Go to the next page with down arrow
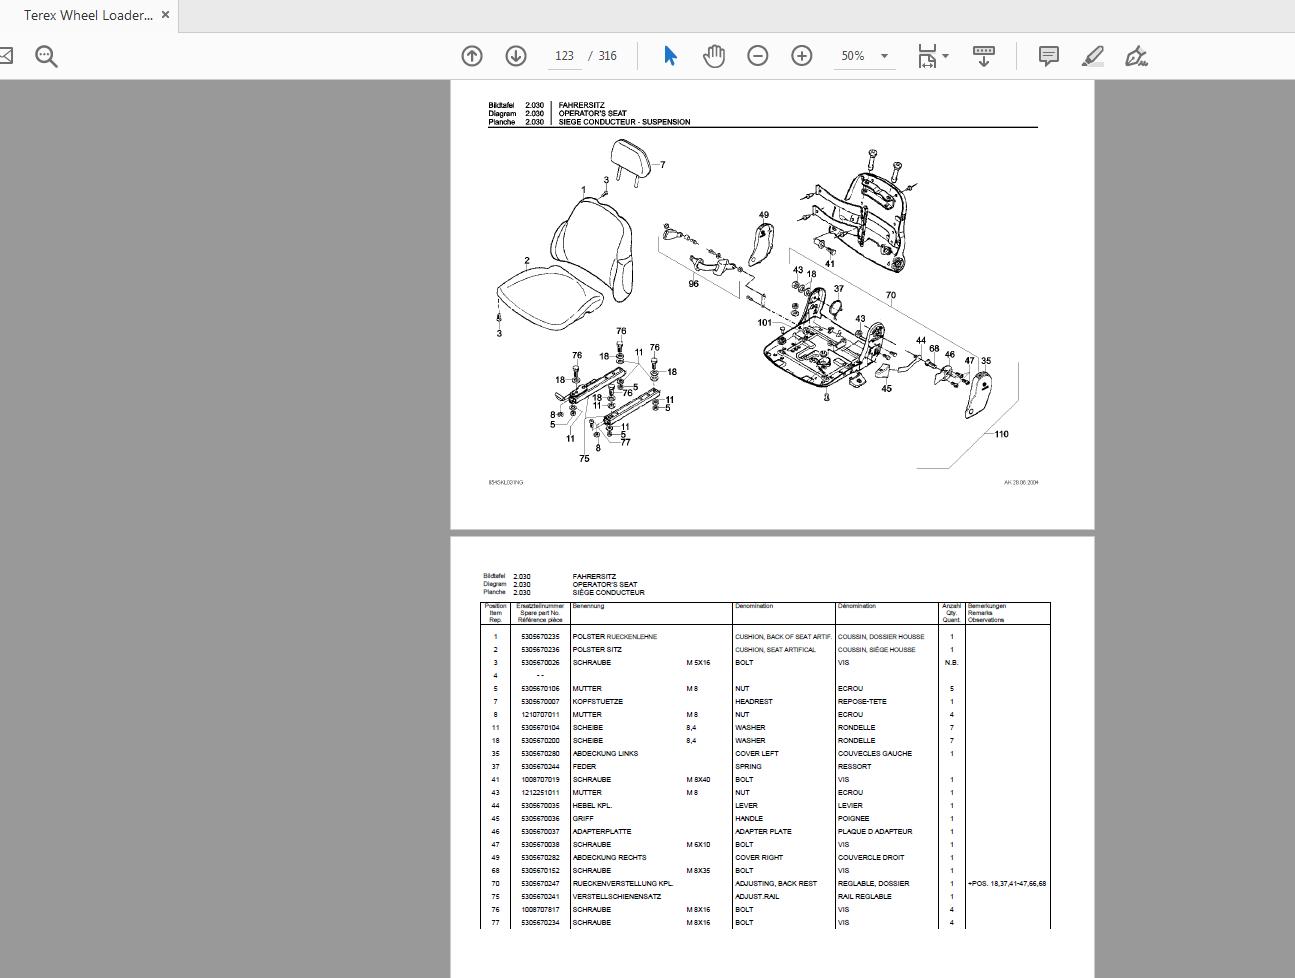The image size is (1295, 978). pyautogui.click(x=516, y=56)
